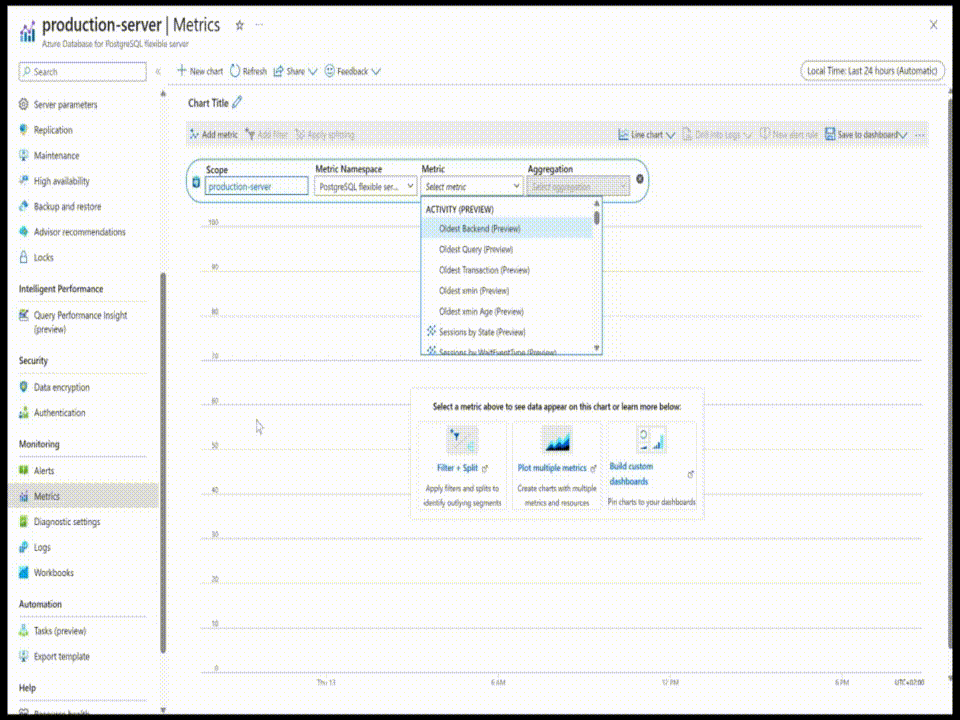Change the Local Time range selector
Viewport: 960px width, 720px height.
pos(872,71)
